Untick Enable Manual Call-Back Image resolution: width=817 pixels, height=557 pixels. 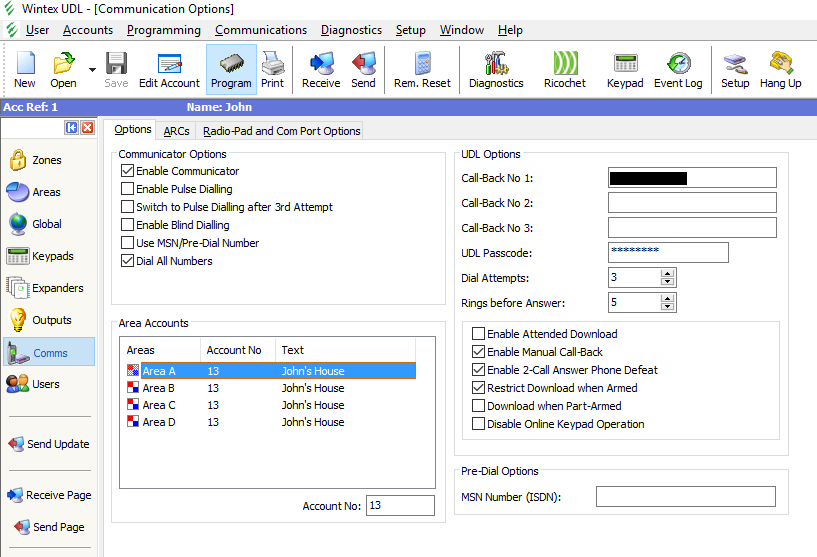(x=478, y=352)
